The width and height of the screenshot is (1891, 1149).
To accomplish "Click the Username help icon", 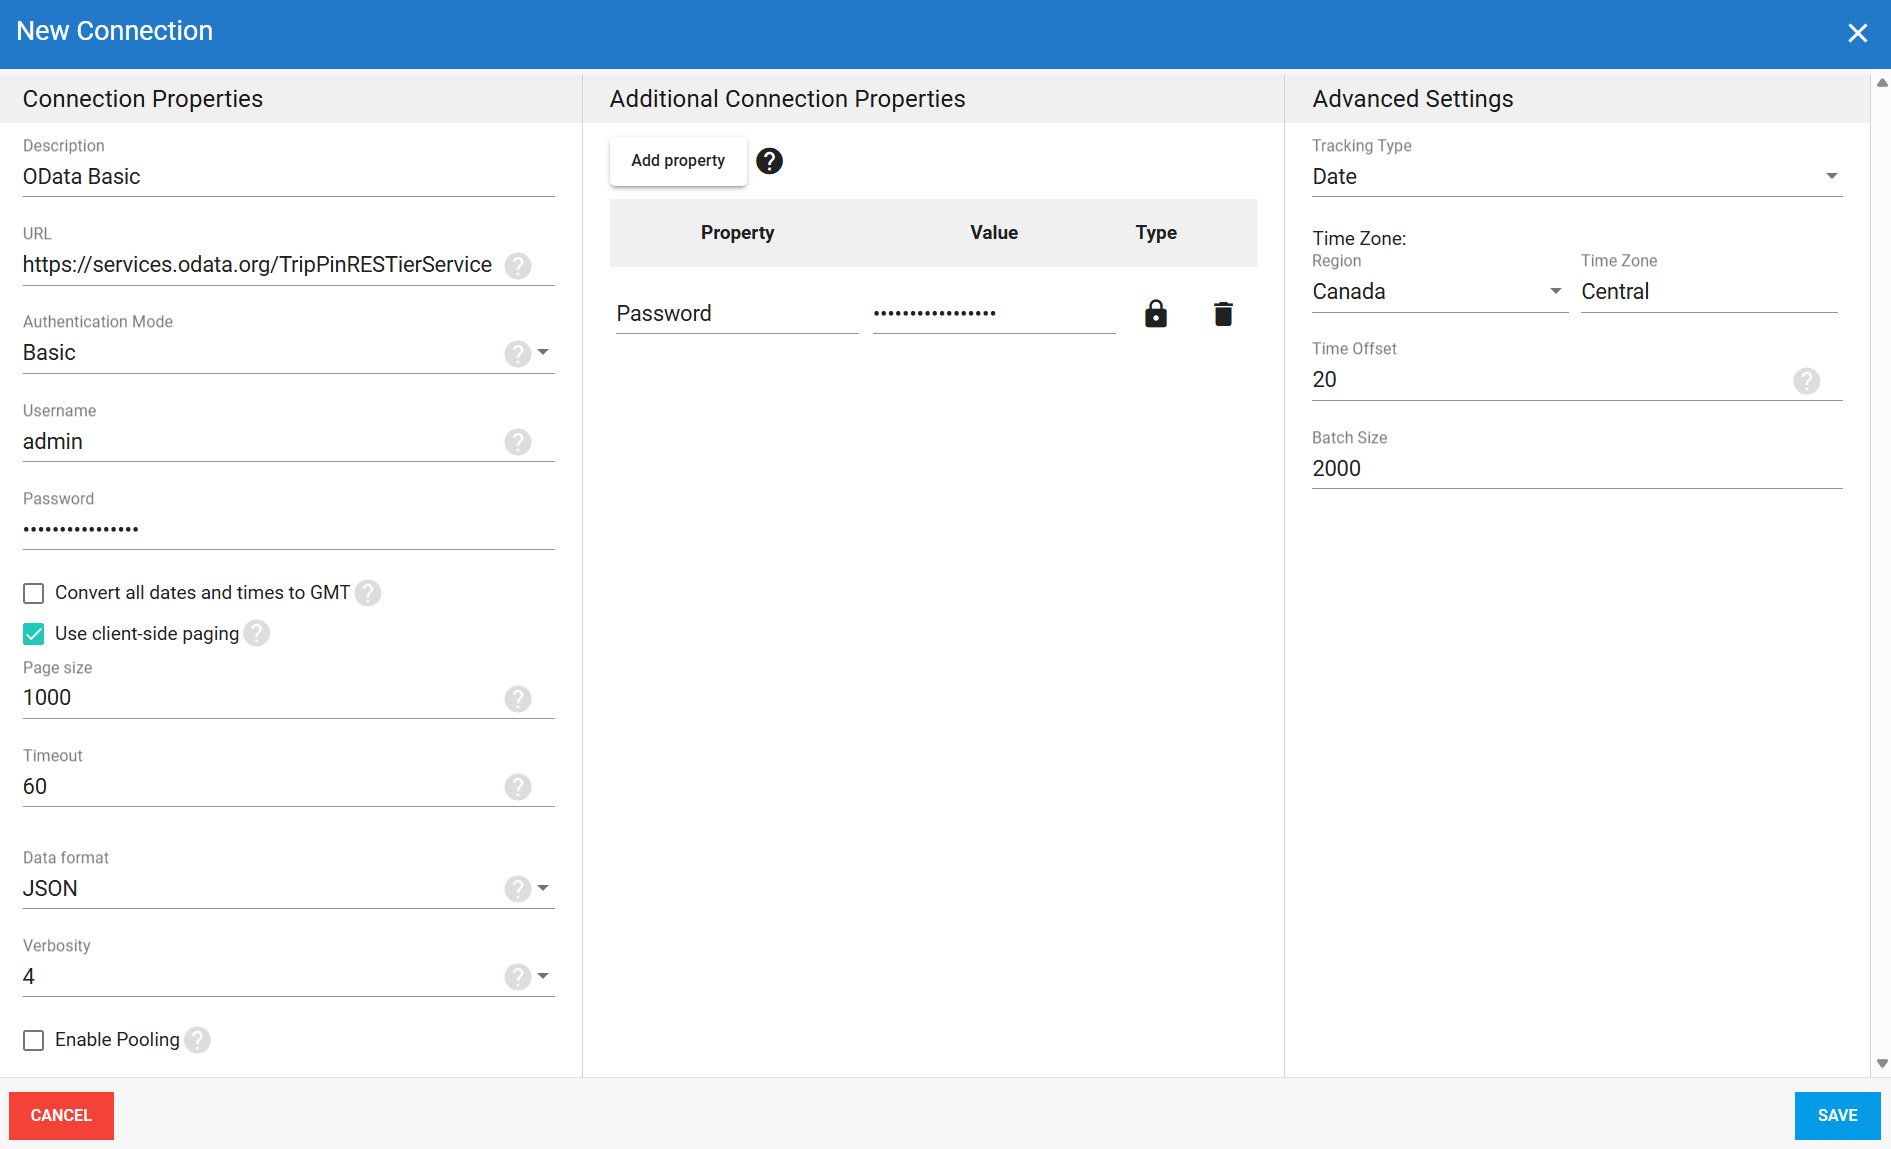I will point(518,442).
